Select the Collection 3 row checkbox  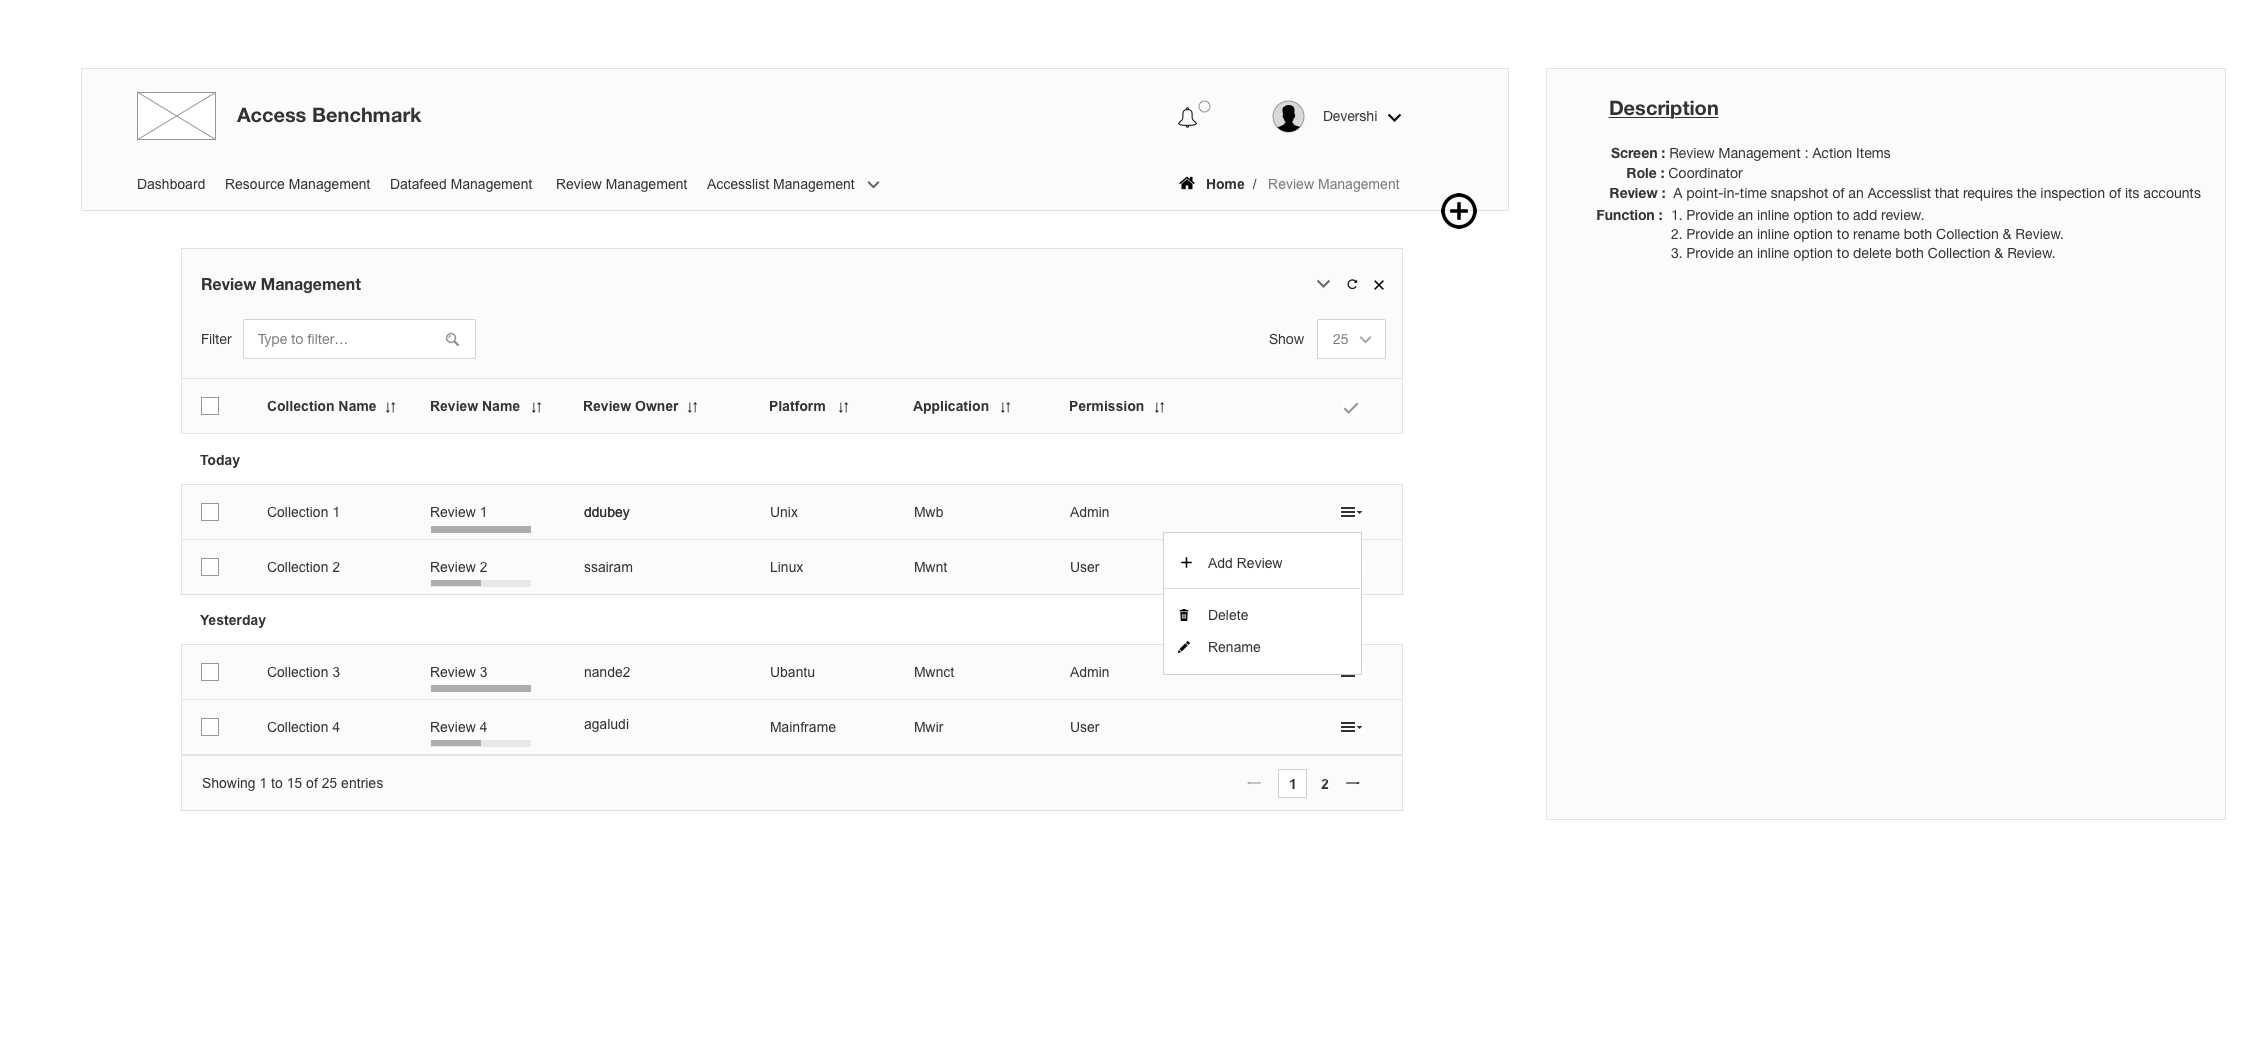(210, 672)
